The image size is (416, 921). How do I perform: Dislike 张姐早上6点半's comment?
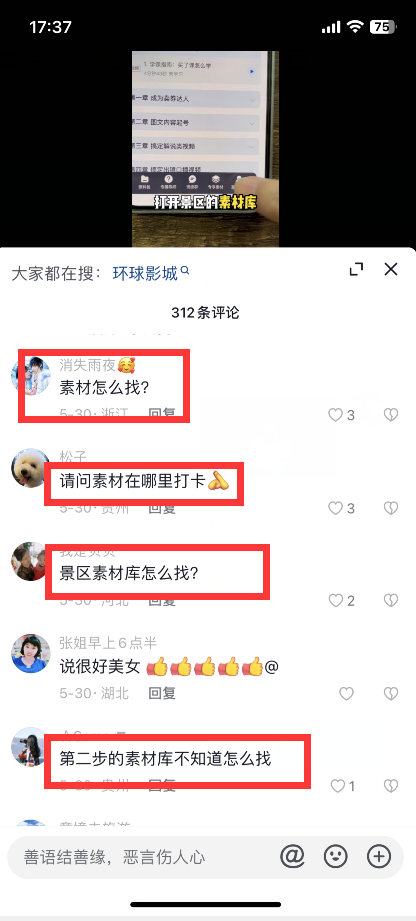[391, 694]
